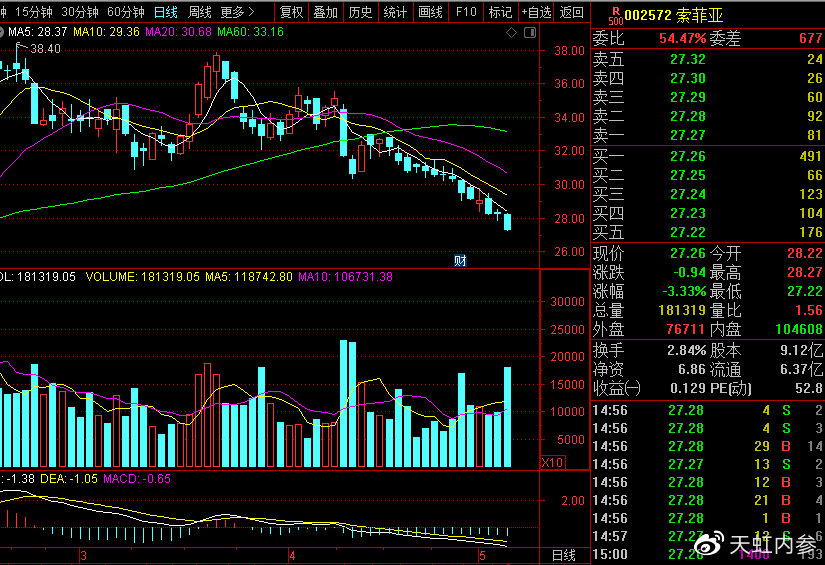Open the 日线 period selector at bottom right

click(564, 555)
